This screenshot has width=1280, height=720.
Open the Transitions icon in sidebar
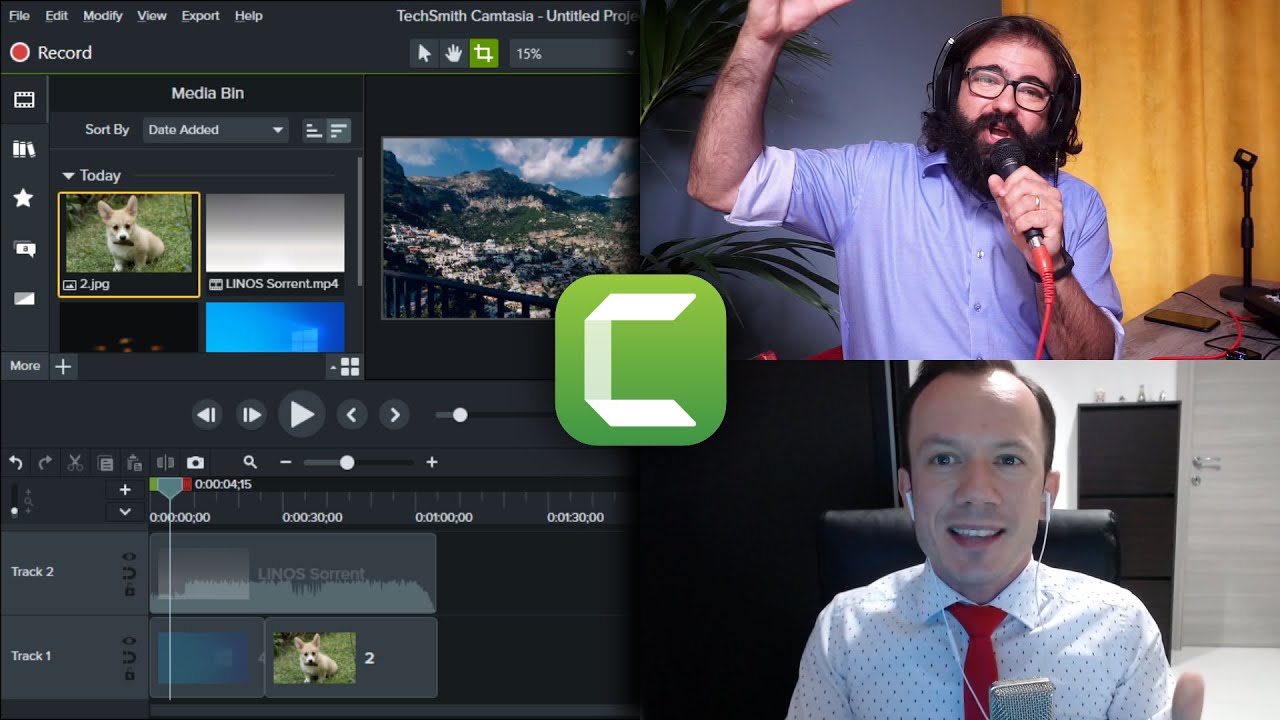pos(25,298)
